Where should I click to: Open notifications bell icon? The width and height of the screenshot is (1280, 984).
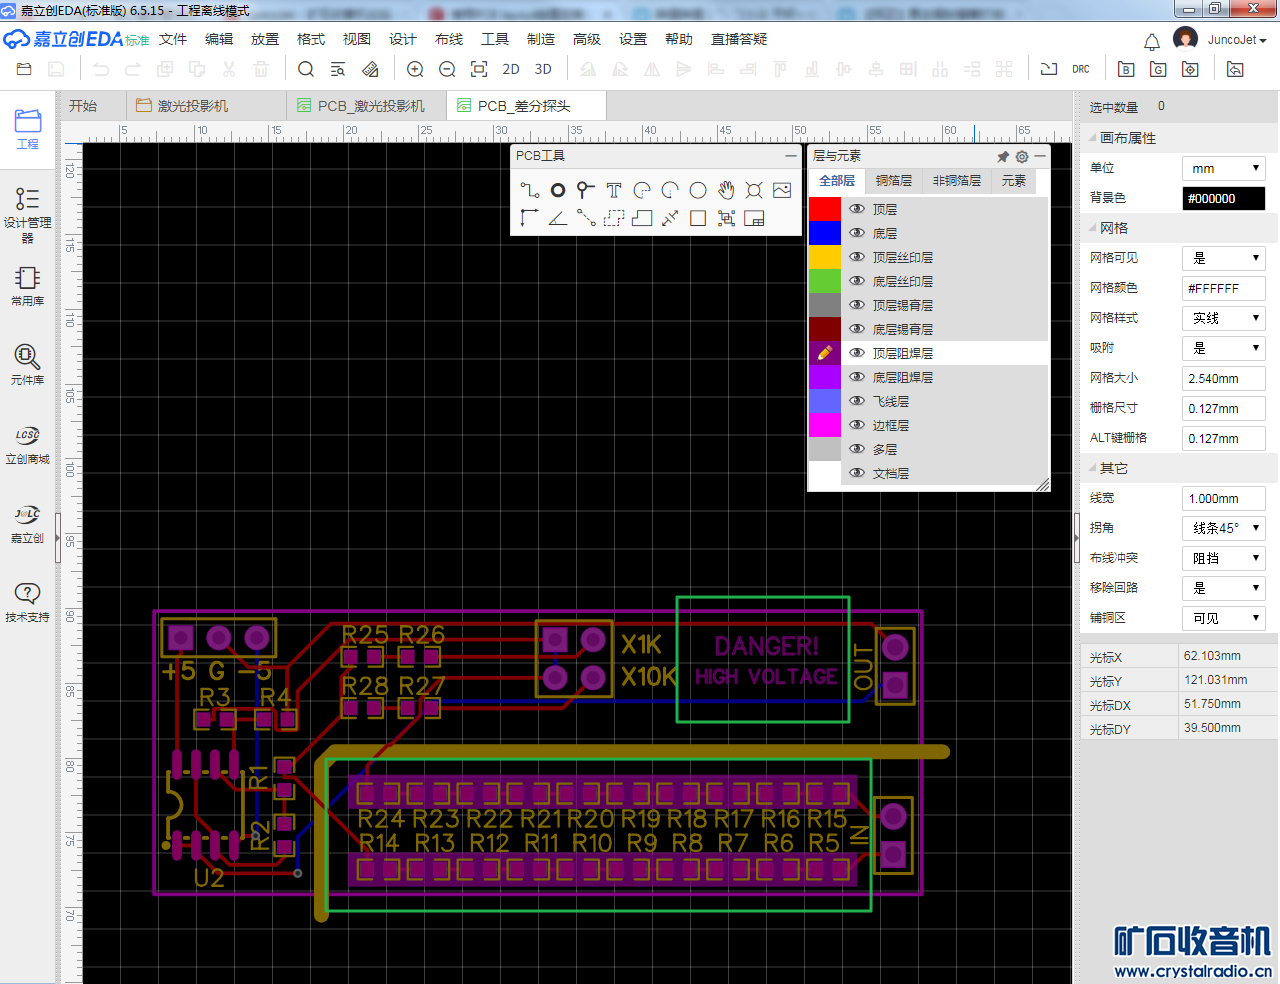(1152, 41)
